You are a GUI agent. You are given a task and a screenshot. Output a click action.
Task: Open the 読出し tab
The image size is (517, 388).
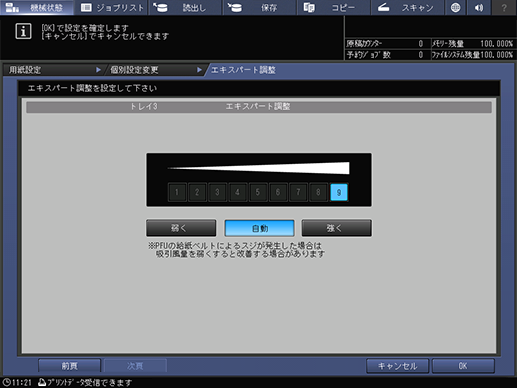pos(185,7)
